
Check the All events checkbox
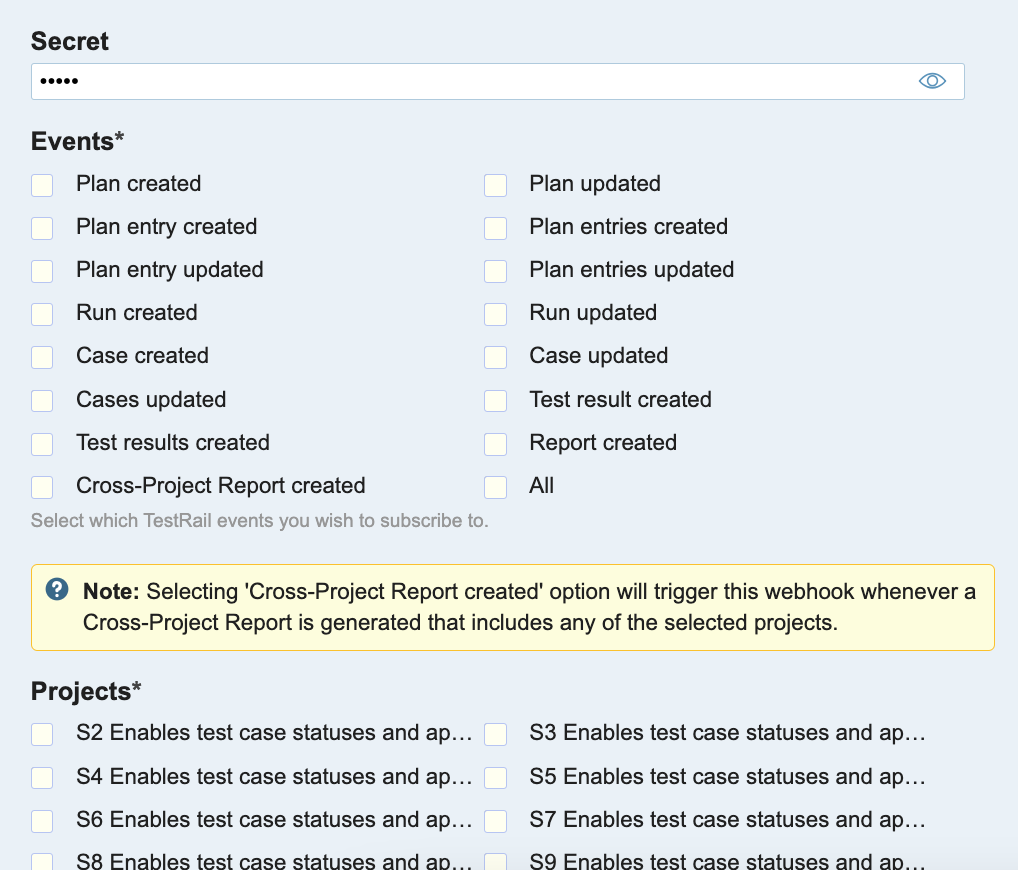pos(495,487)
